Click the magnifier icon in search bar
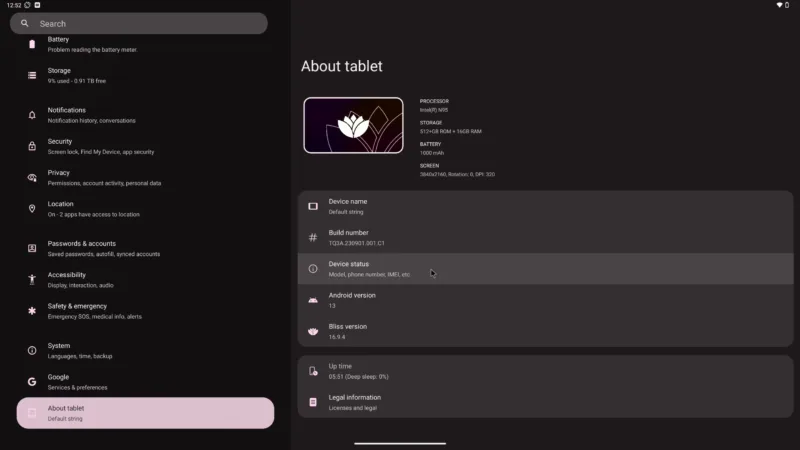Viewport: 800px width, 450px height. click(25, 23)
